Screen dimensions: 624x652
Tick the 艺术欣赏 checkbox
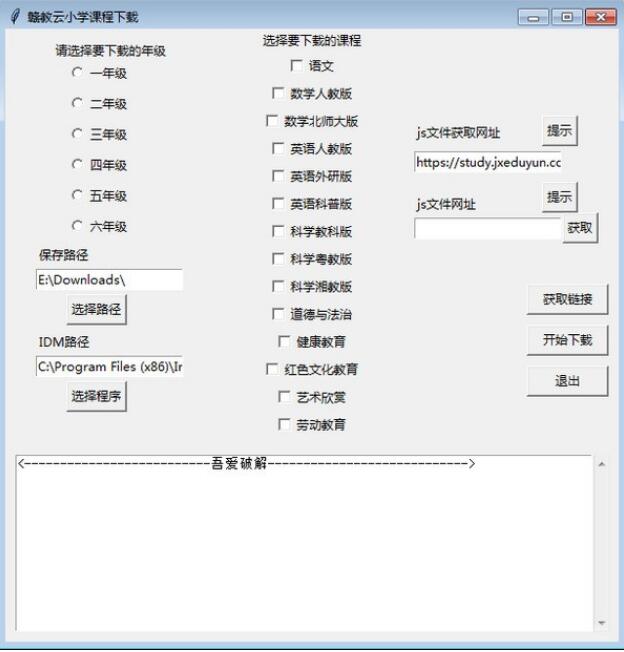click(284, 397)
